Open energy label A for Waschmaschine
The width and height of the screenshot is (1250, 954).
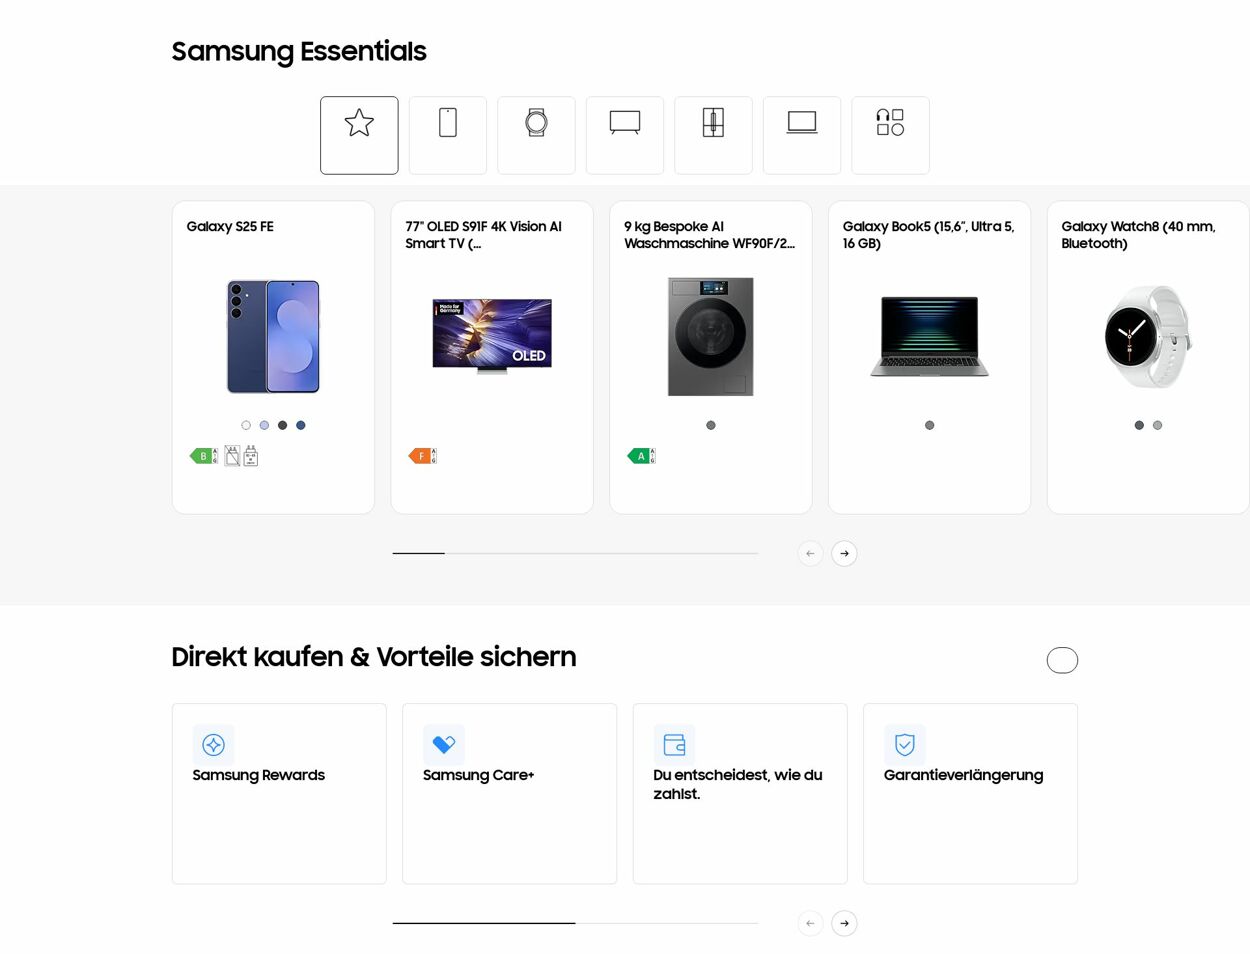[x=641, y=456]
